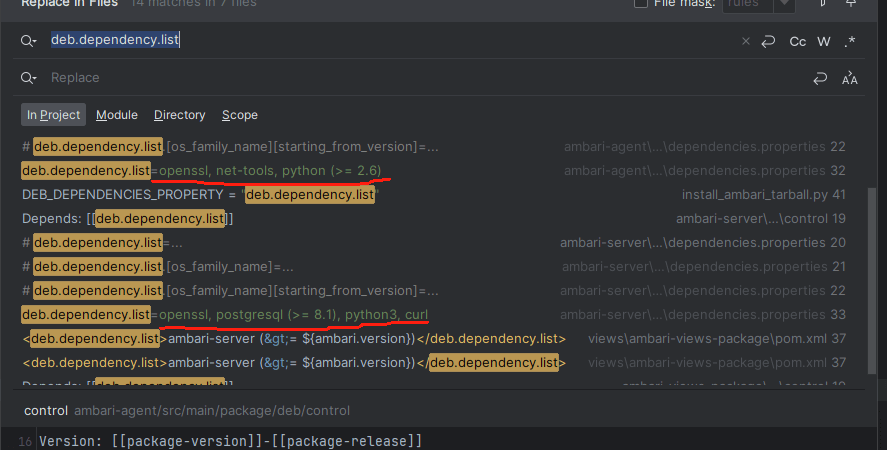Select ambari-server dependencies.properties line 21 result

coord(434,267)
